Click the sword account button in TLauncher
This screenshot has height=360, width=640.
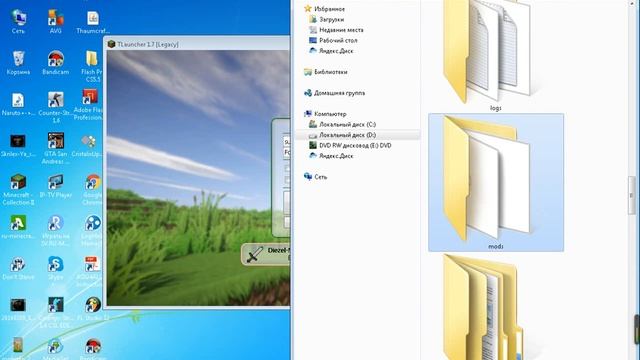265,254
